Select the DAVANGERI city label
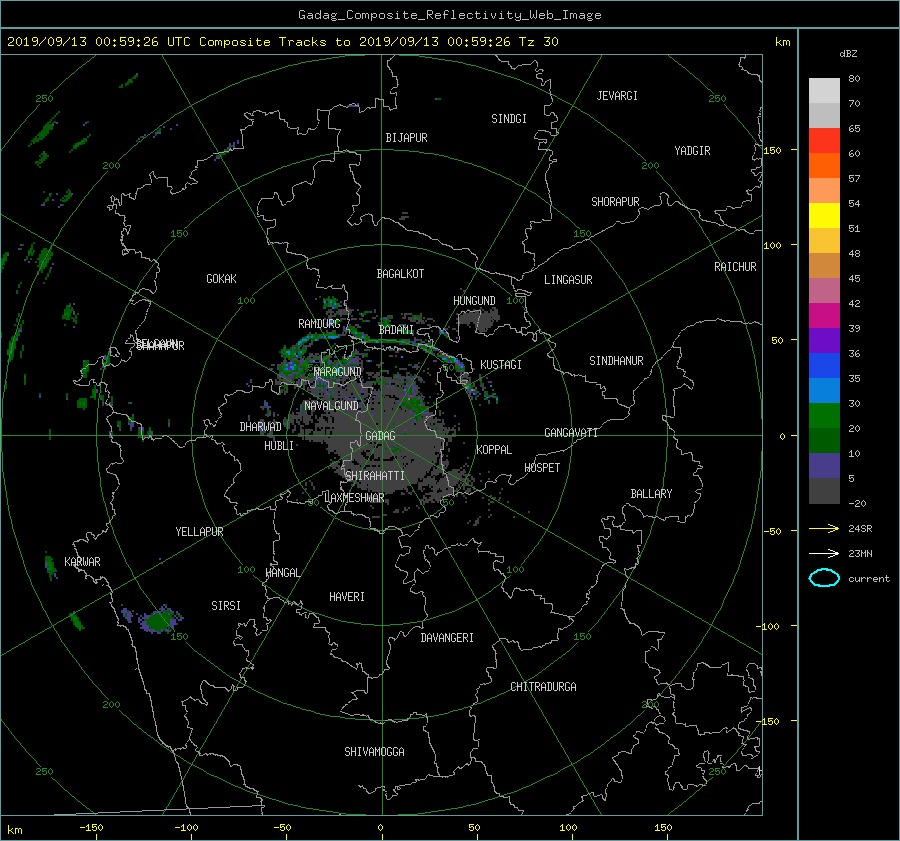The width and height of the screenshot is (900, 841). pyautogui.click(x=447, y=638)
